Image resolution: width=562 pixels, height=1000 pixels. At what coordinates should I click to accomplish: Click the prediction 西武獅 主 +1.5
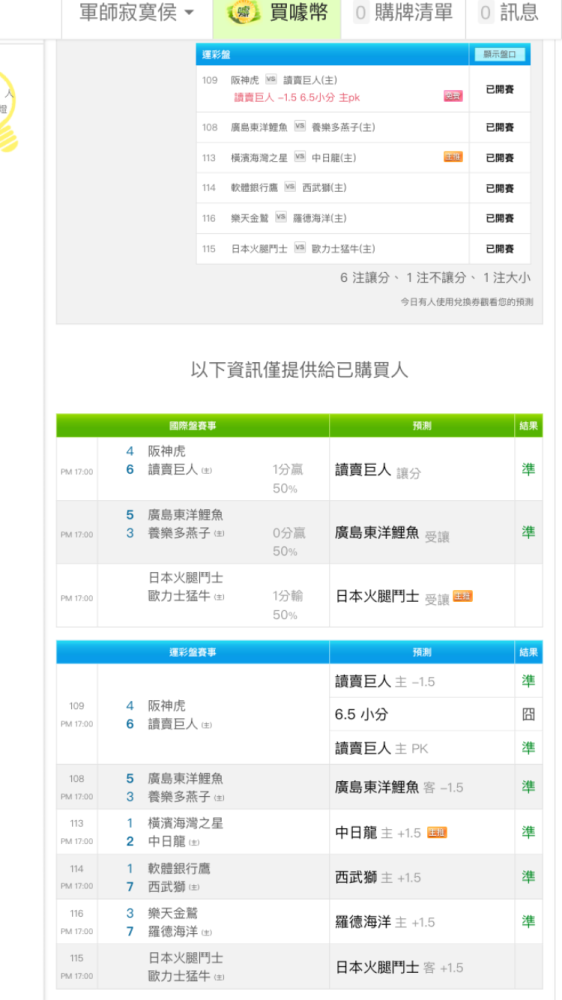click(378, 878)
